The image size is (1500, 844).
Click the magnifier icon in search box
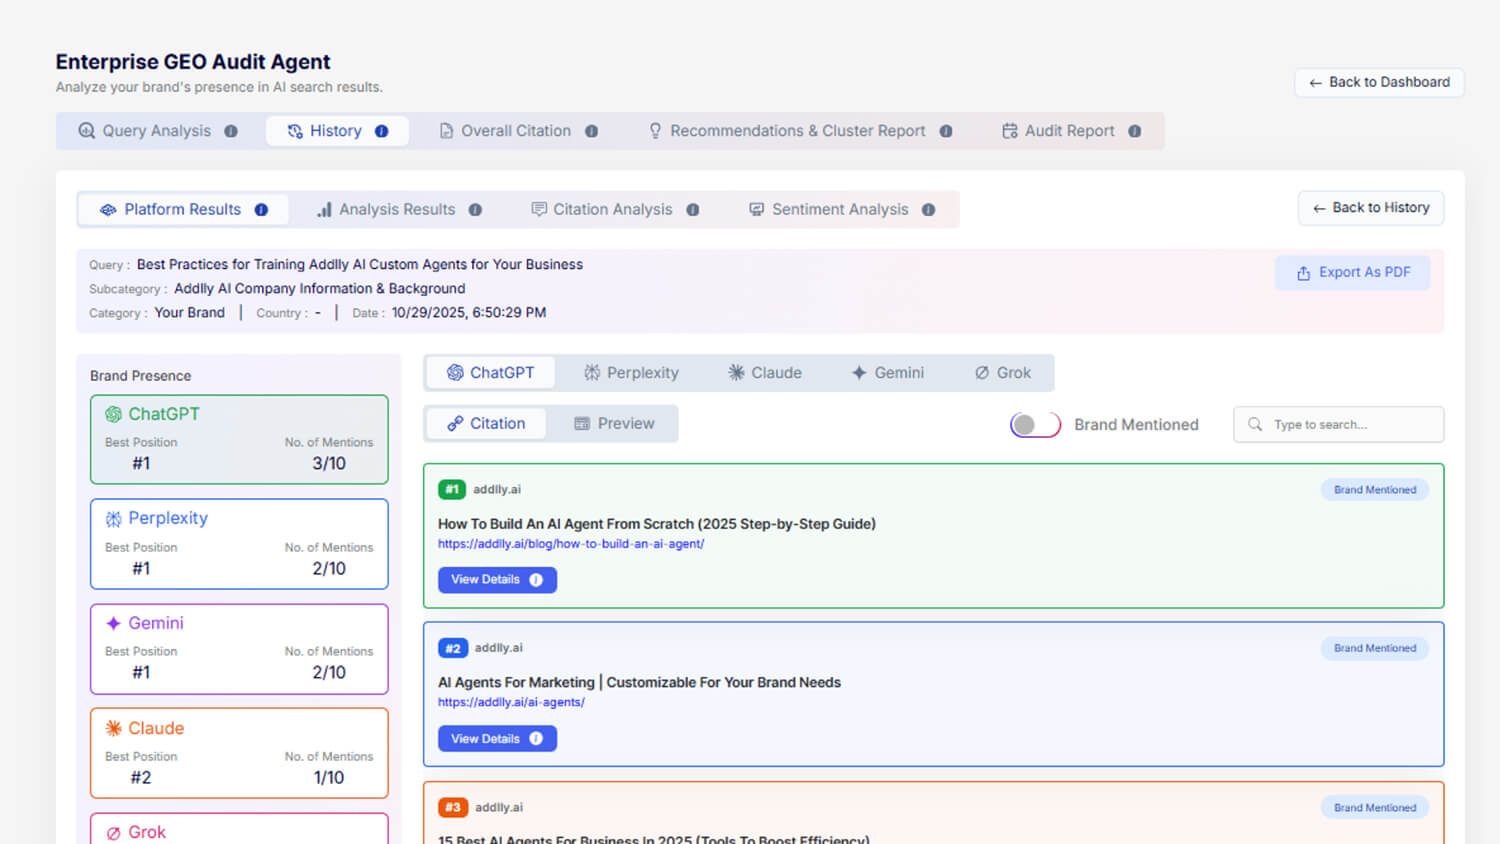pyautogui.click(x=1255, y=424)
